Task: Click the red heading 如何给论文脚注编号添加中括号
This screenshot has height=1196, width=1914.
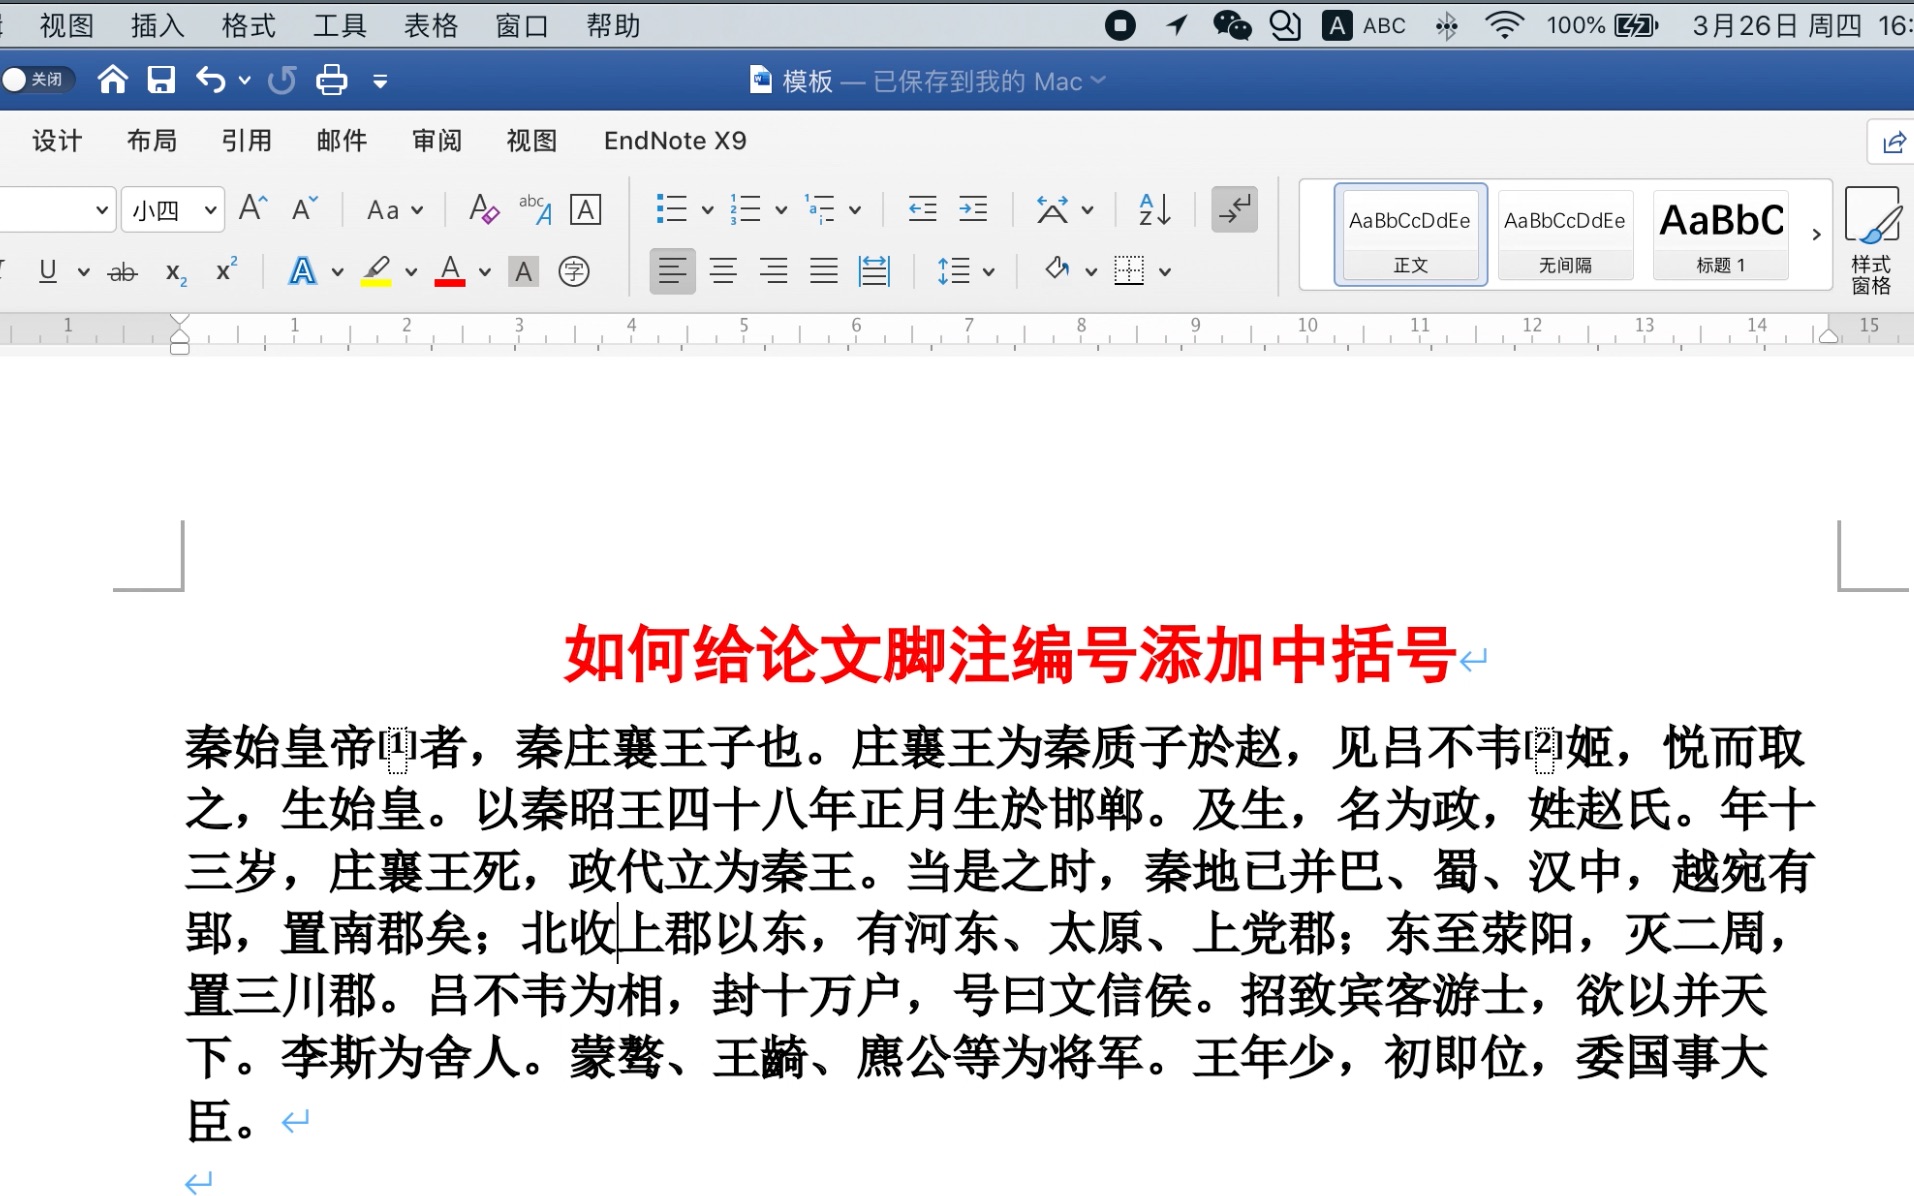Action: coord(1010,654)
